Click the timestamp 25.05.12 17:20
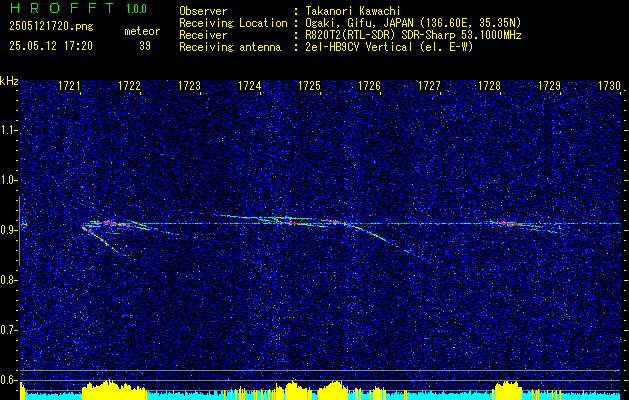This screenshot has height=400, width=629. pyautogui.click(x=51, y=46)
